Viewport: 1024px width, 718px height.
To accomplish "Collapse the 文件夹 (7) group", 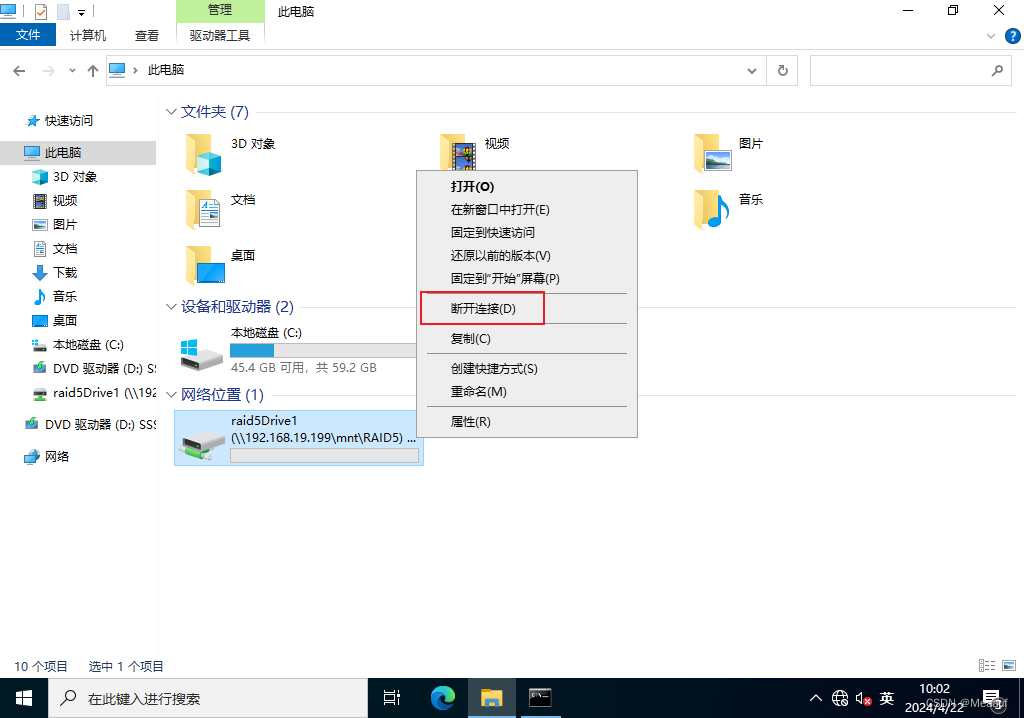I will [x=171, y=112].
